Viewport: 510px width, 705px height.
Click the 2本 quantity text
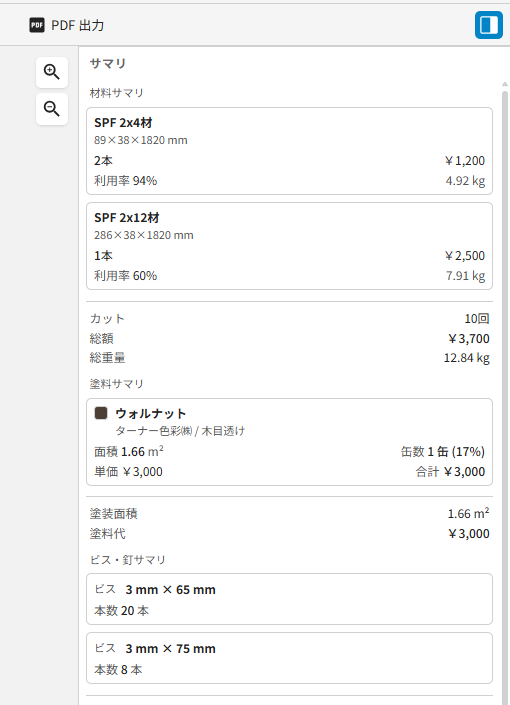(103, 161)
